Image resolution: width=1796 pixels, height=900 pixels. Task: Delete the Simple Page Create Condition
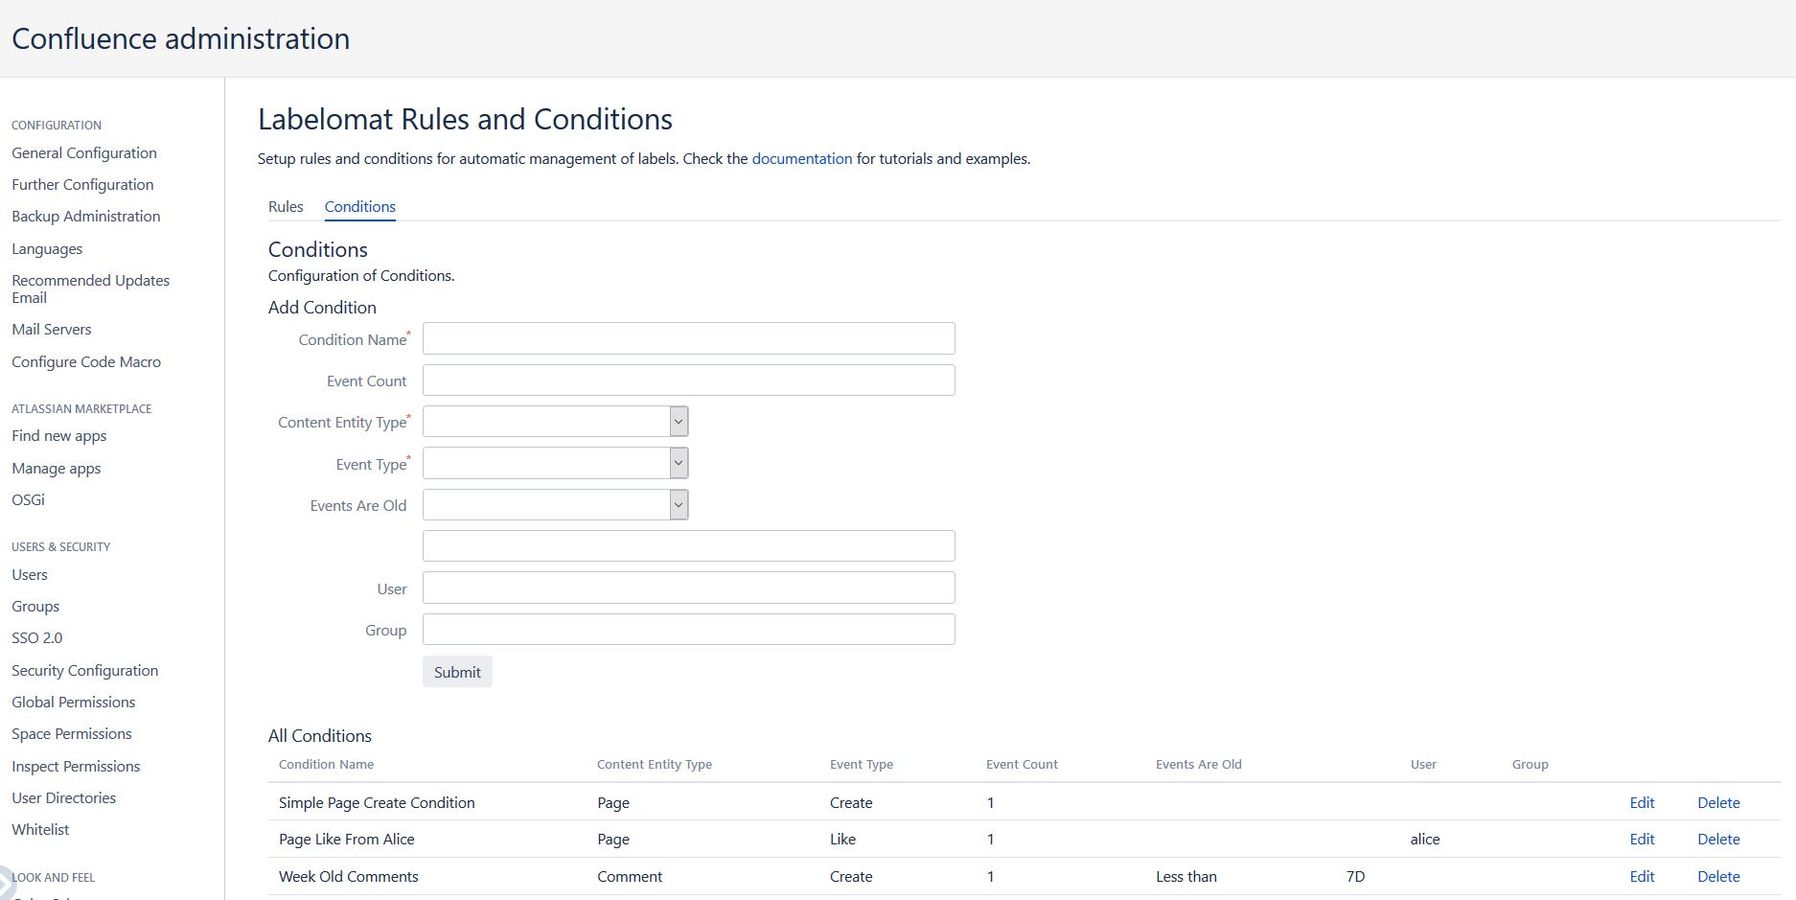pos(1718,802)
